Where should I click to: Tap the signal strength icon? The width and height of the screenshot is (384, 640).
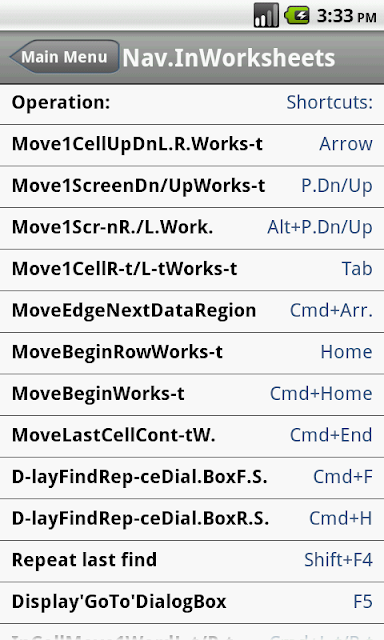pos(266,16)
